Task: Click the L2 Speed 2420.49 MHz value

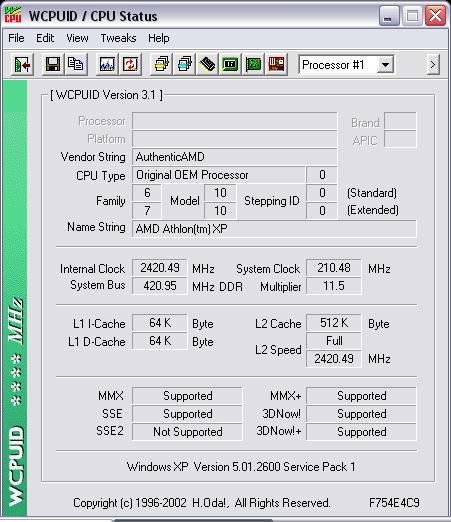Action: [334, 359]
